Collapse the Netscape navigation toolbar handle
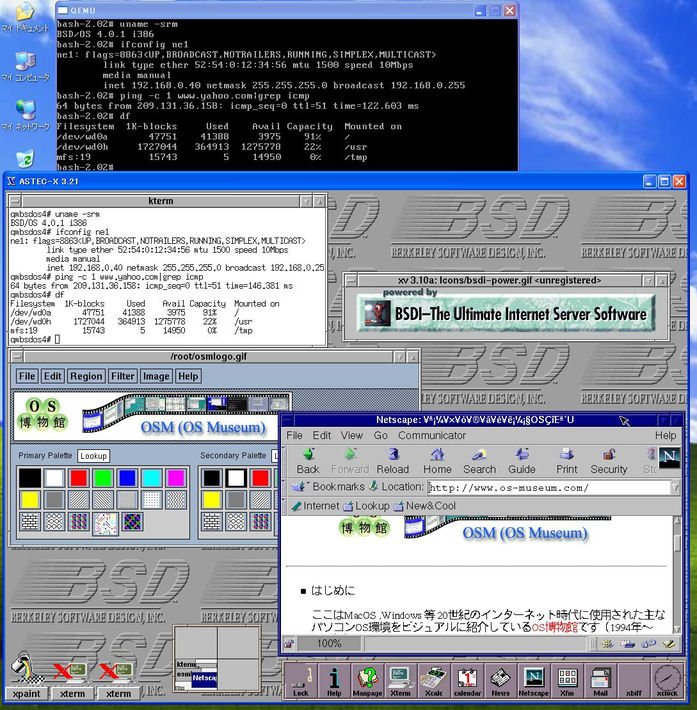 [285, 461]
